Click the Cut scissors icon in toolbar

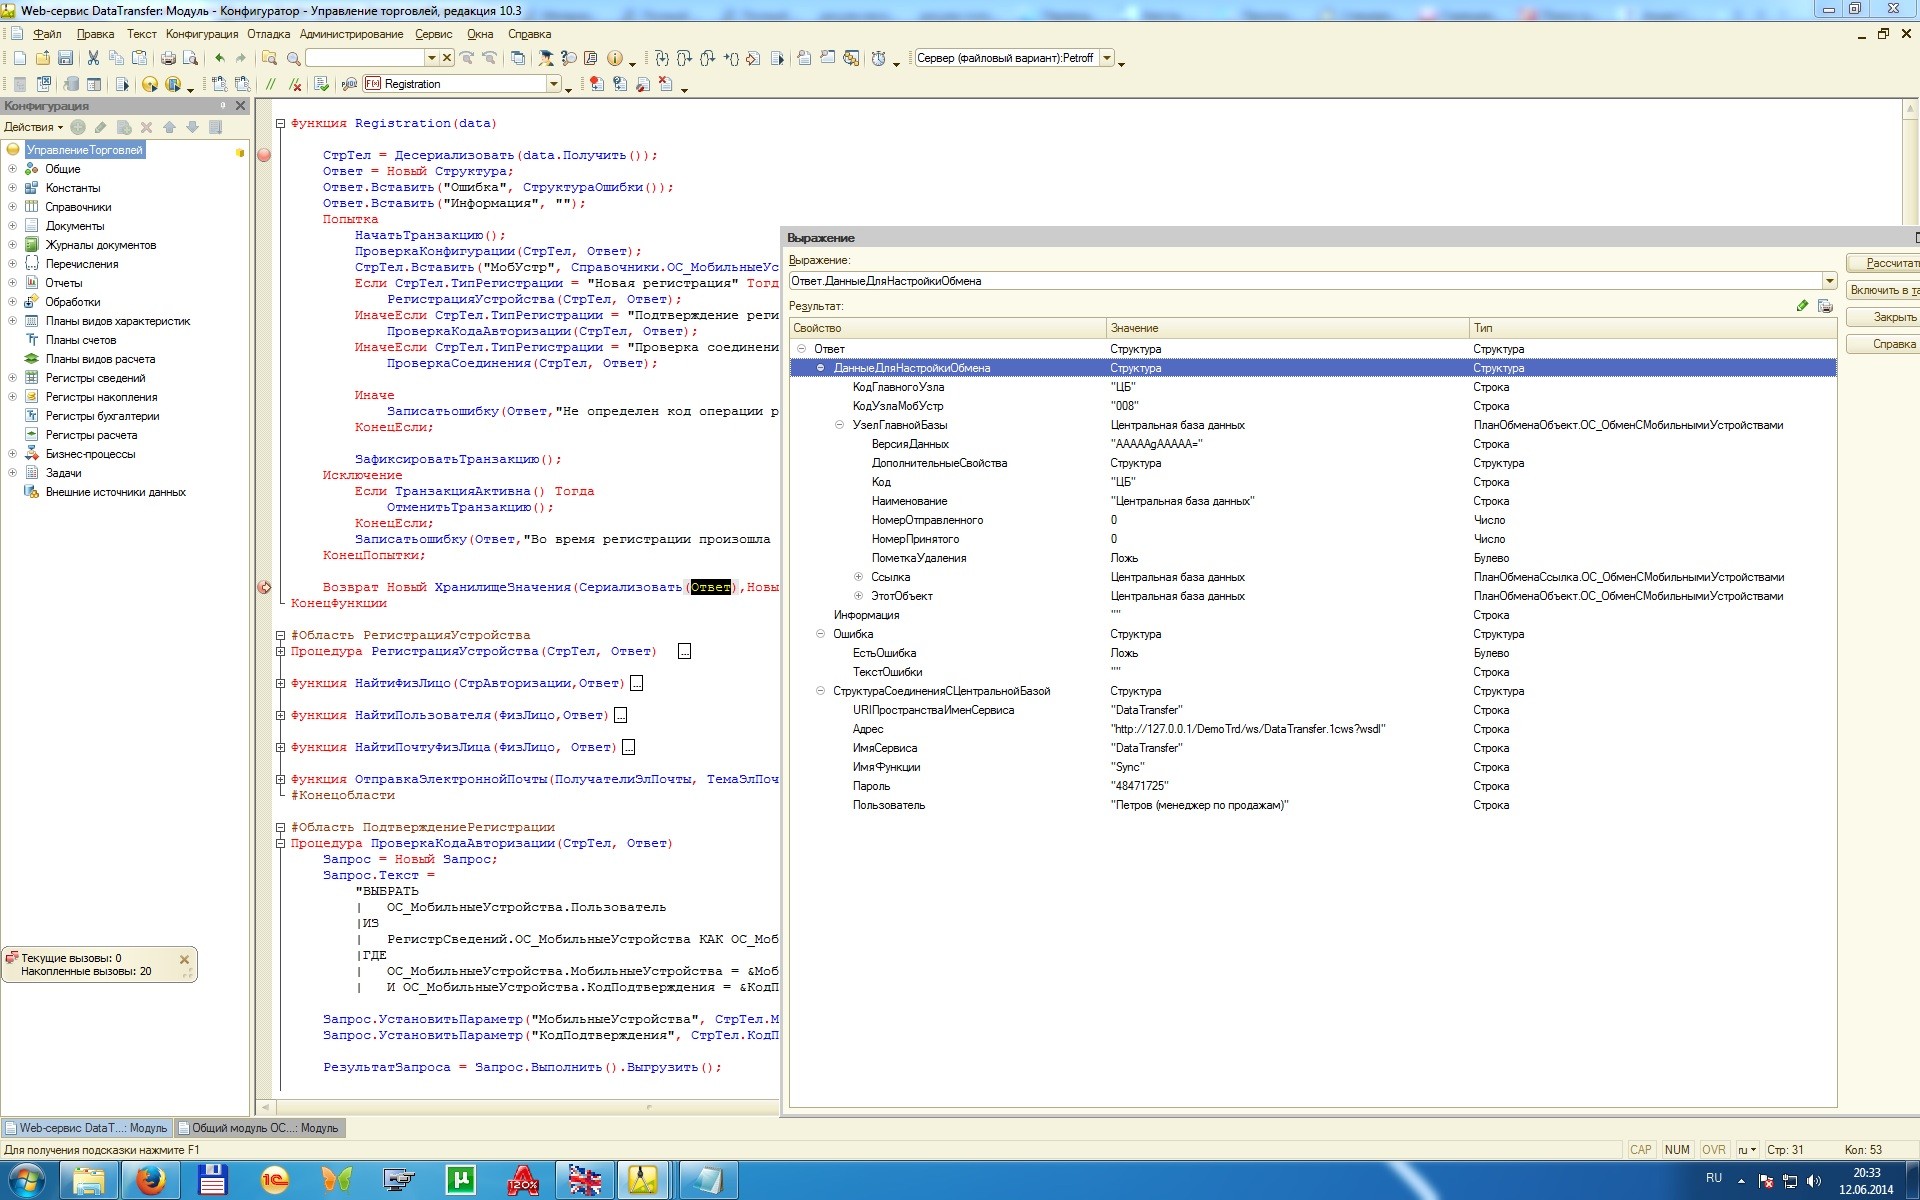pyautogui.click(x=93, y=58)
